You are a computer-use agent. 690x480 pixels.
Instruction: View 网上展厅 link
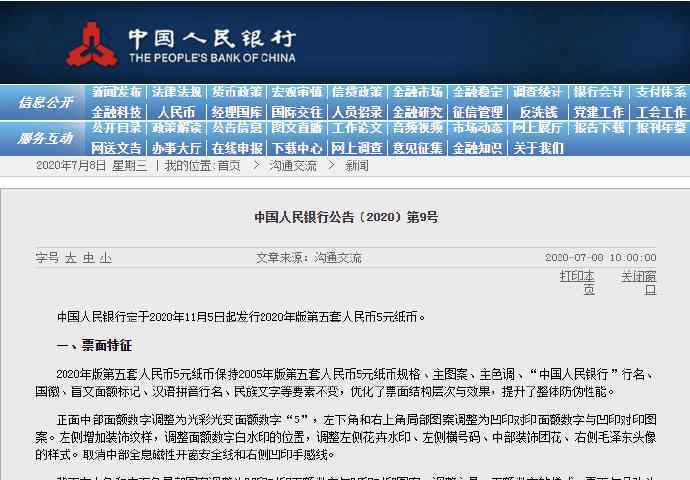click(538, 128)
